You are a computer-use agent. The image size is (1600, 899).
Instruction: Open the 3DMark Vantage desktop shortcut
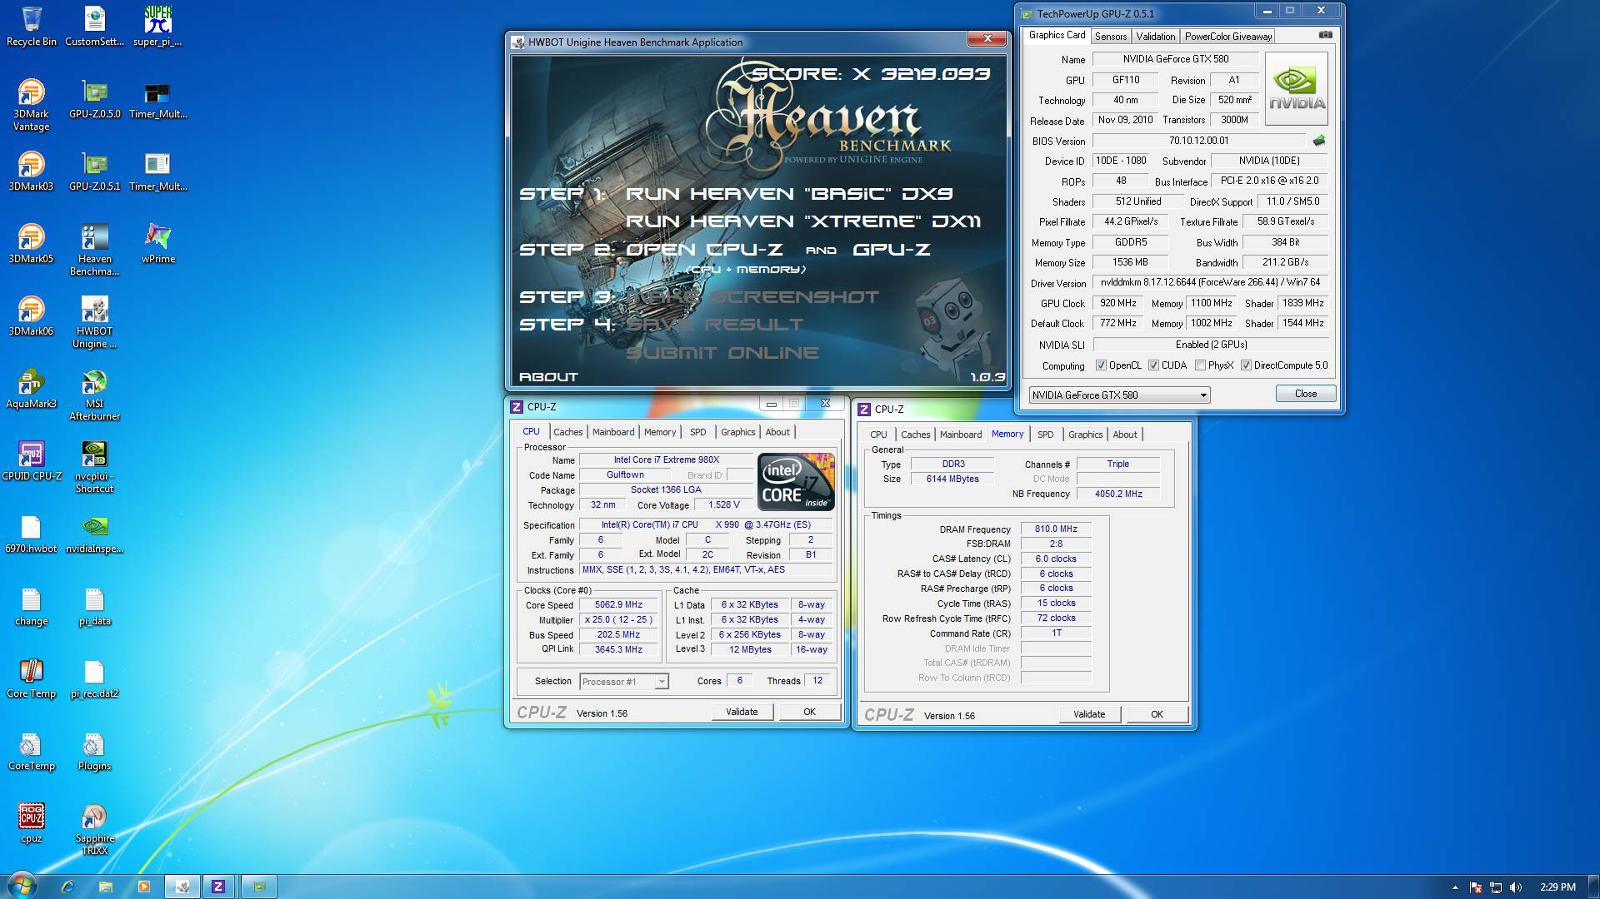click(31, 105)
